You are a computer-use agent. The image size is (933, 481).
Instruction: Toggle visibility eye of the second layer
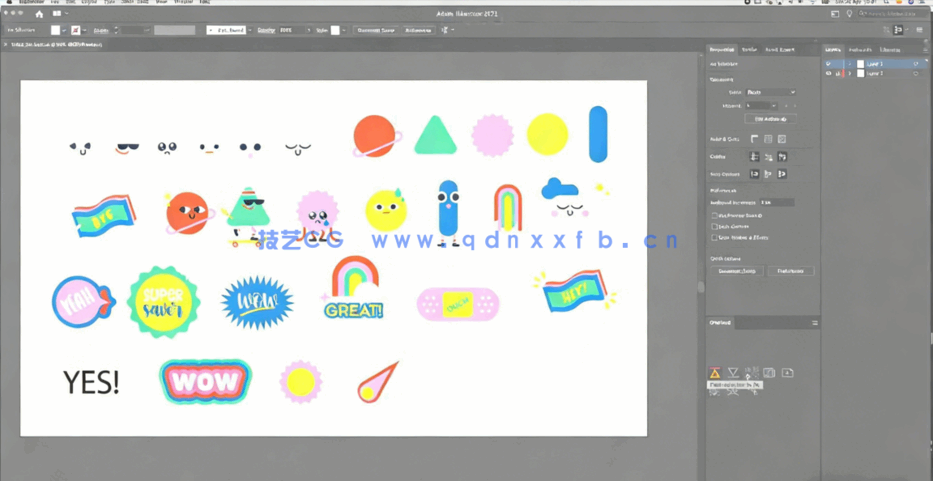[828, 74]
